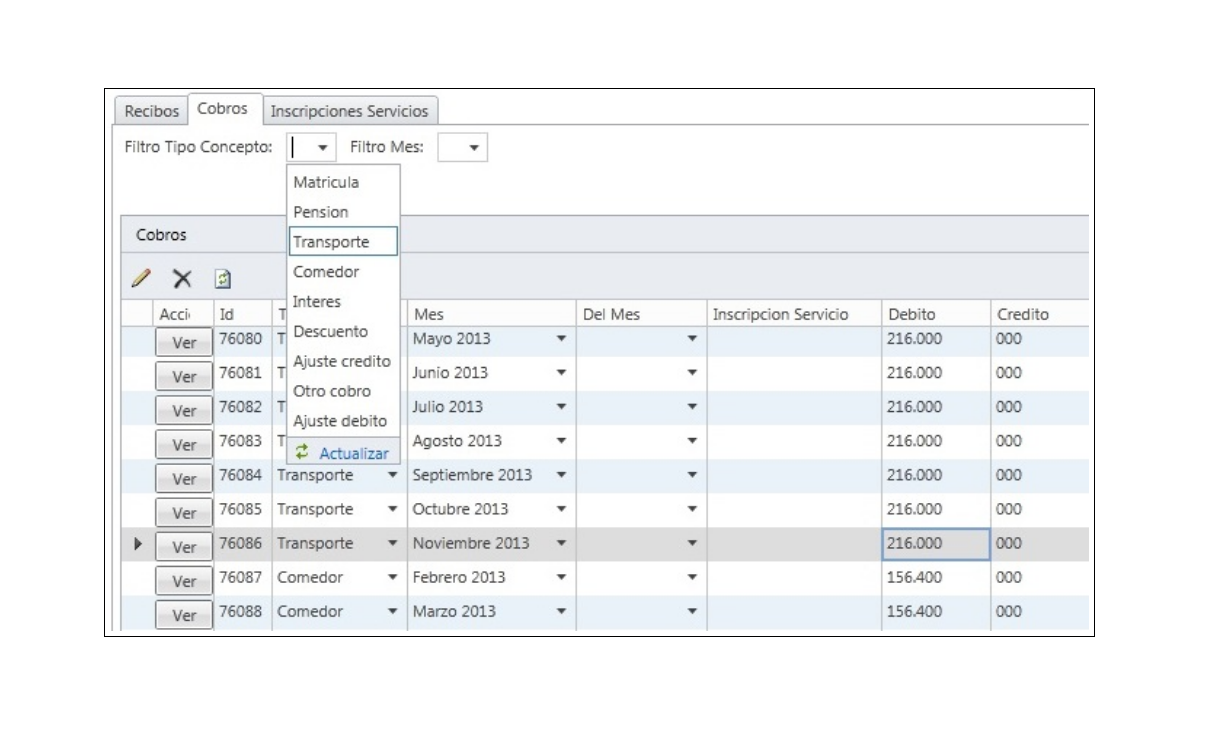The image size is (1208, 756).
Task: Open type dropdown arrow in row 76087
Action: 392,577
